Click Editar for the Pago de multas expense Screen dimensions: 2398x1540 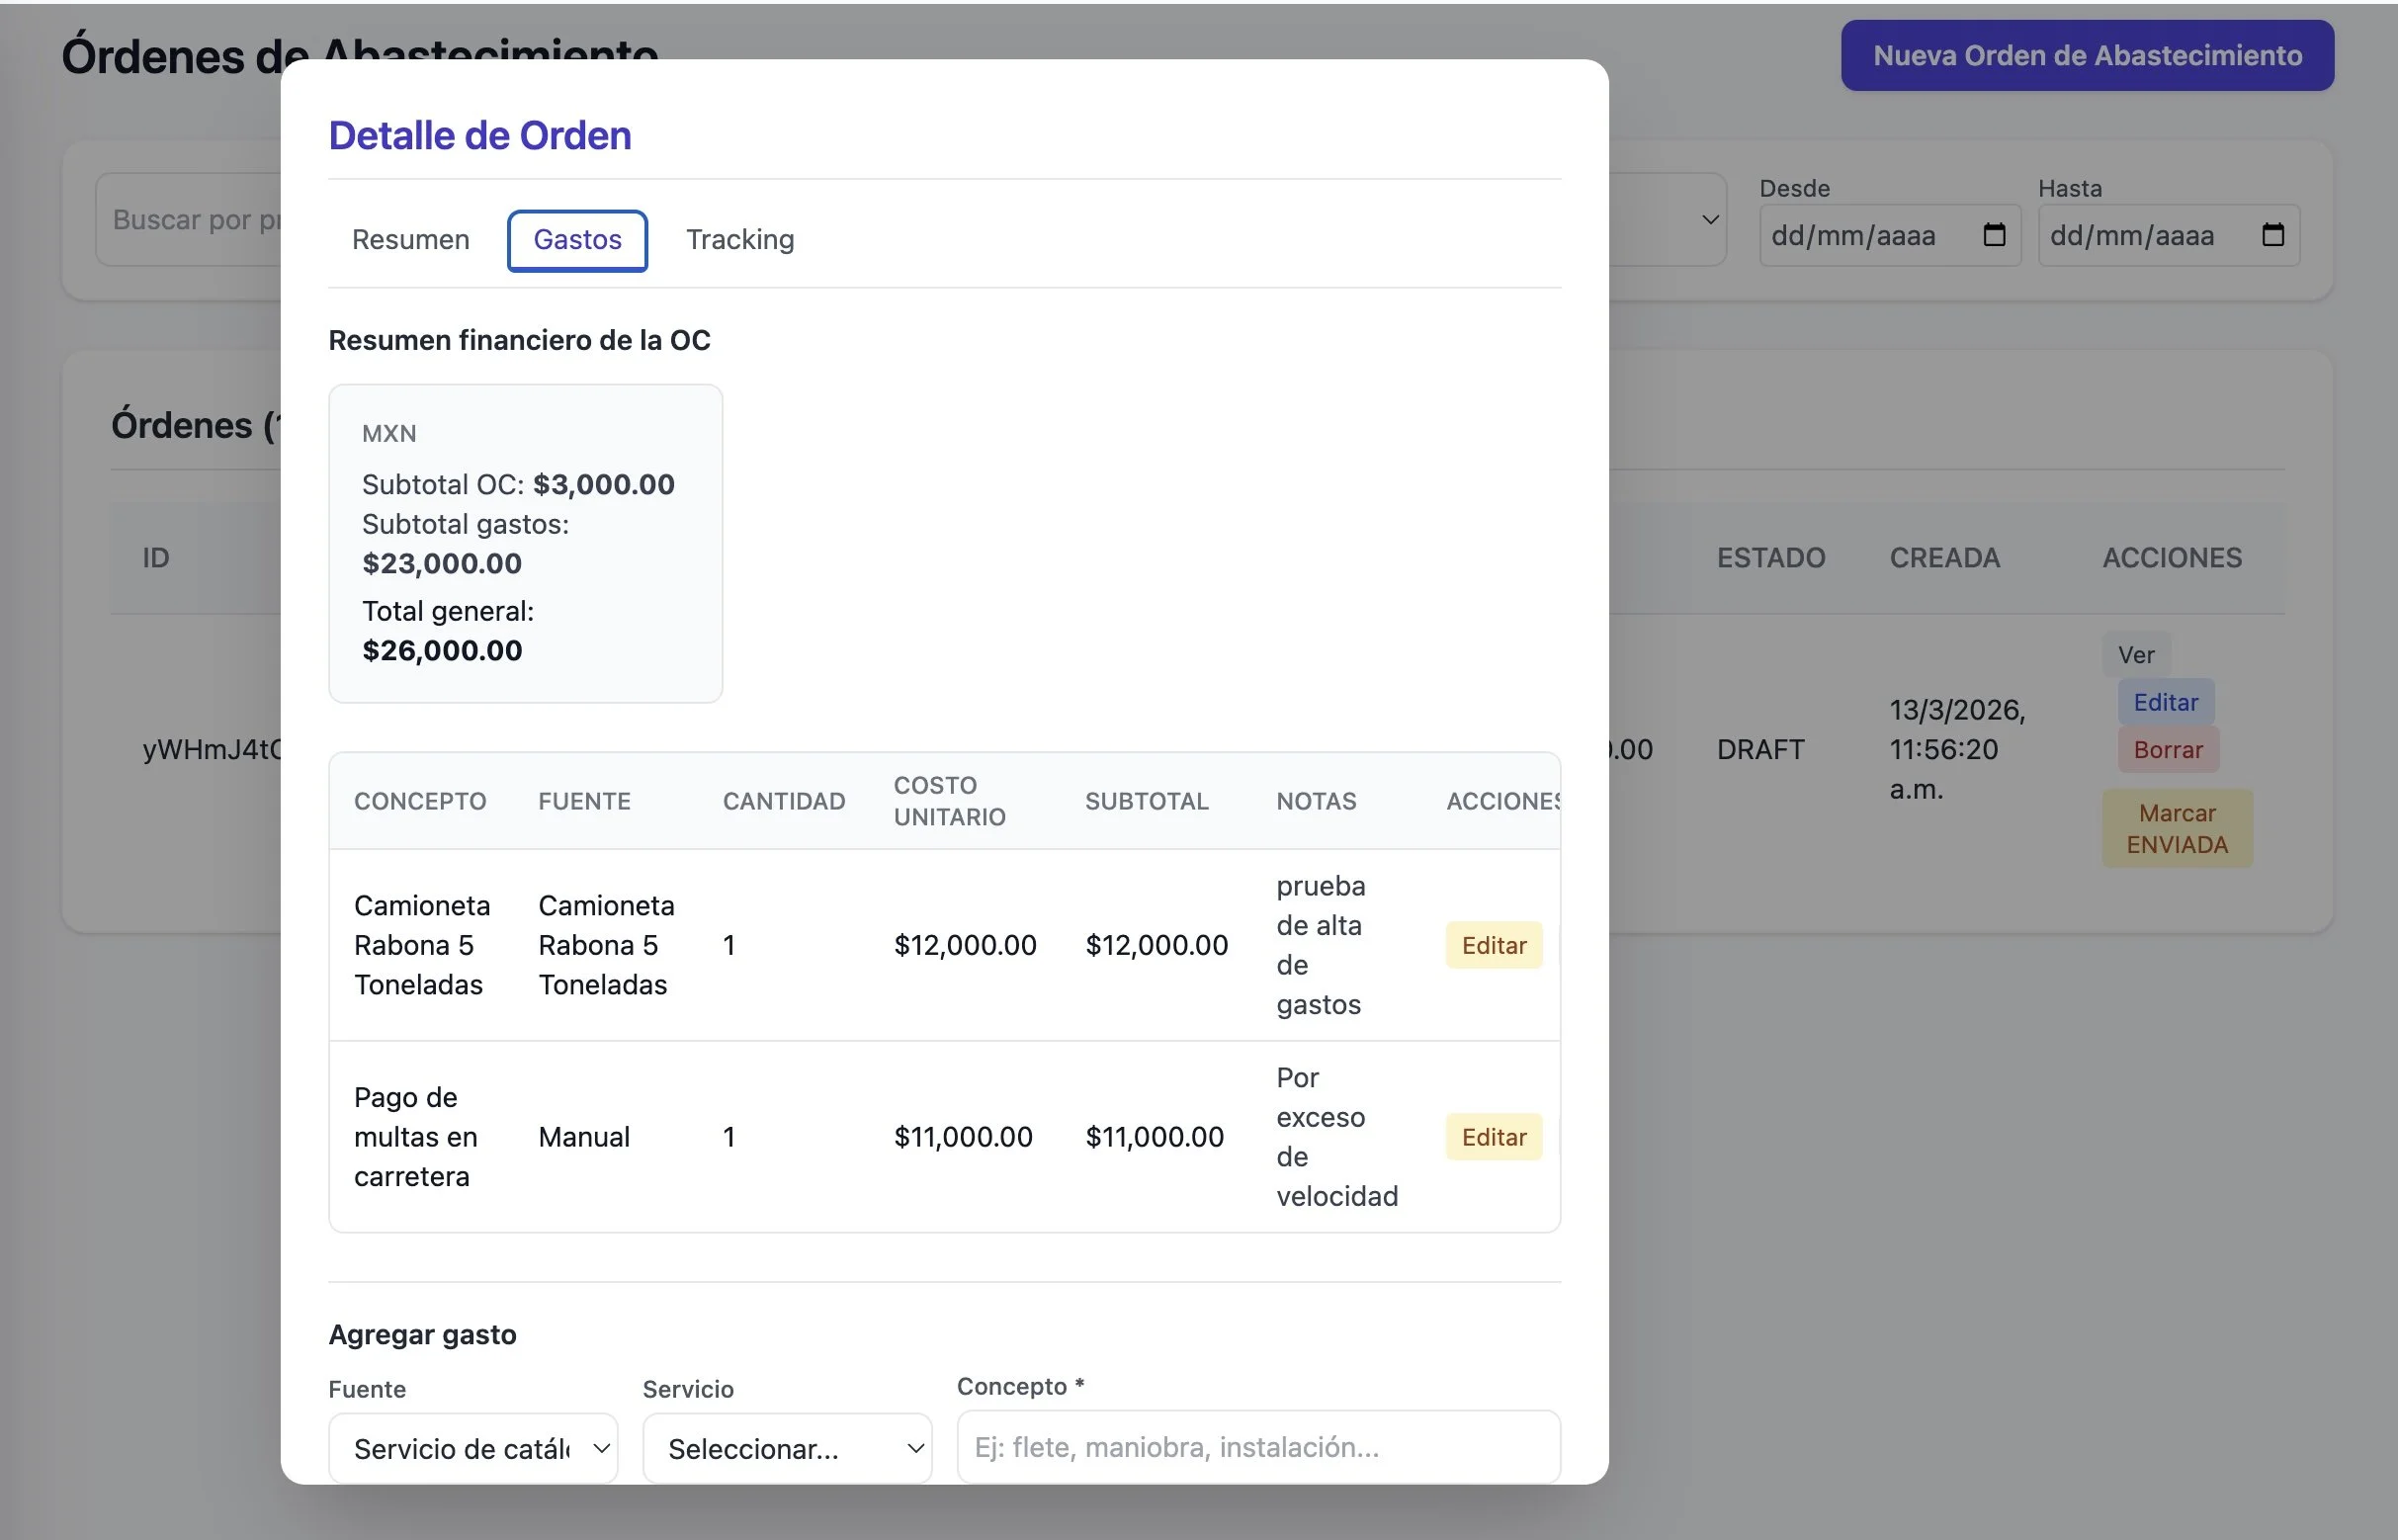tap(1493, 1137)
